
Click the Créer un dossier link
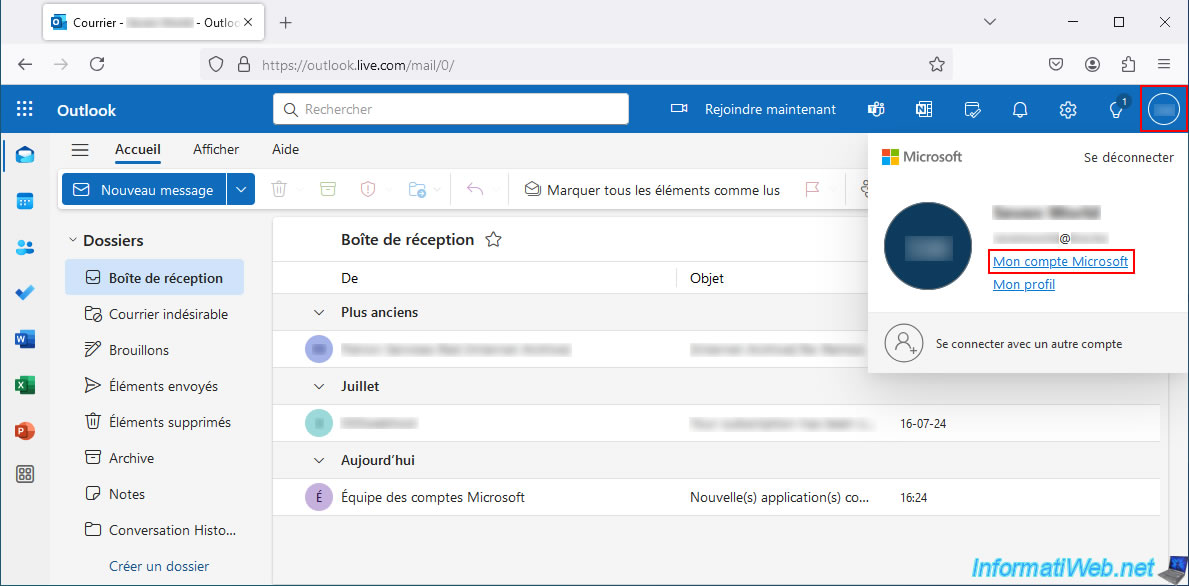(159, 566)
